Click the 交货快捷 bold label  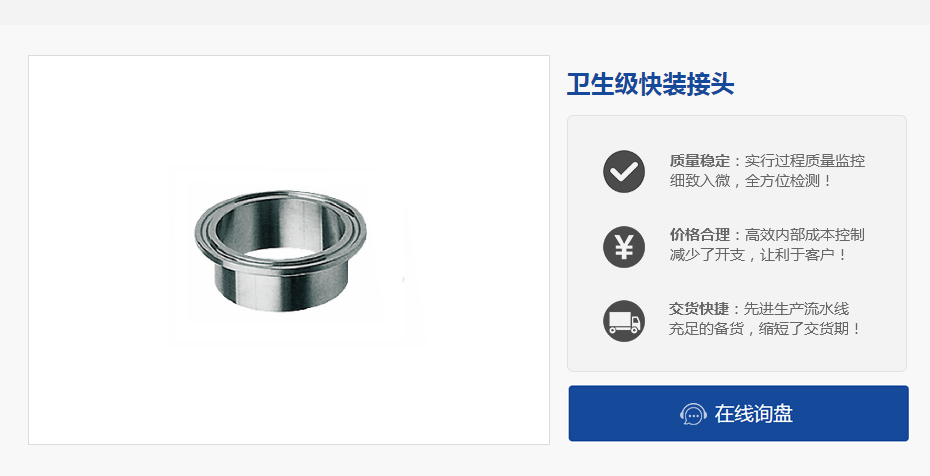pyautogui.click(x=699, y=309)
